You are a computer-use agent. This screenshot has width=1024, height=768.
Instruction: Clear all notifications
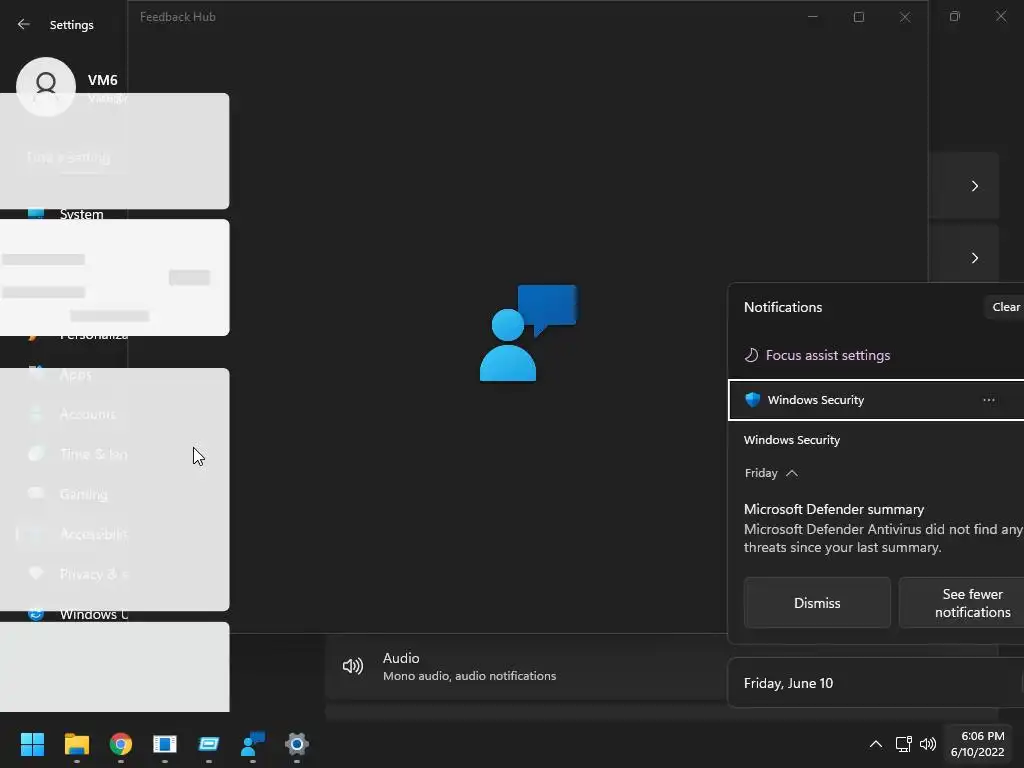(1005, 307)
